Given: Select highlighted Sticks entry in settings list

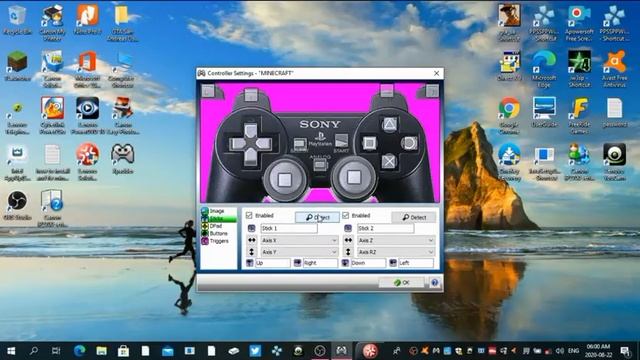Looking at the screenshot, I should tap(218, 219).
